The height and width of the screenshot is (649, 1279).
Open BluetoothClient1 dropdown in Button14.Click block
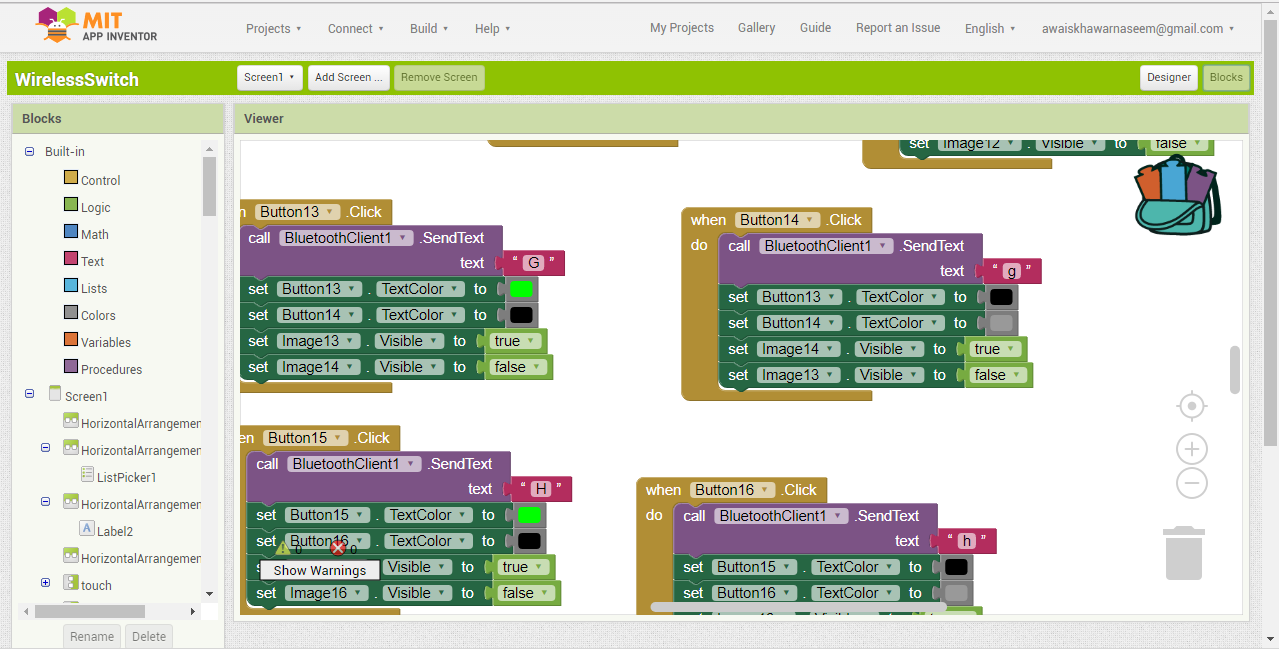(x=826, y=246)
